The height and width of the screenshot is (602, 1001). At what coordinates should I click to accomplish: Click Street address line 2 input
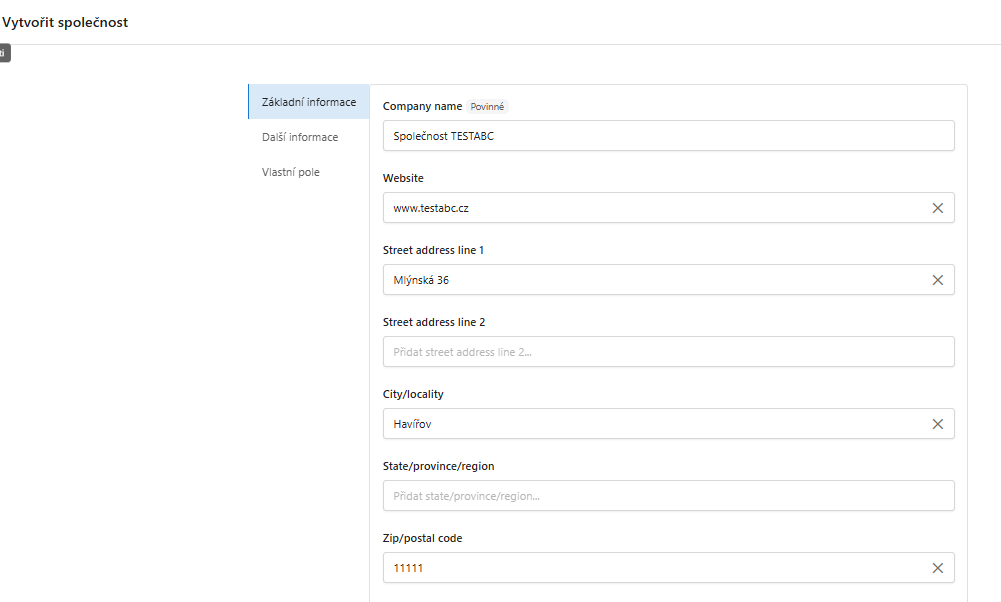point(668,352)
